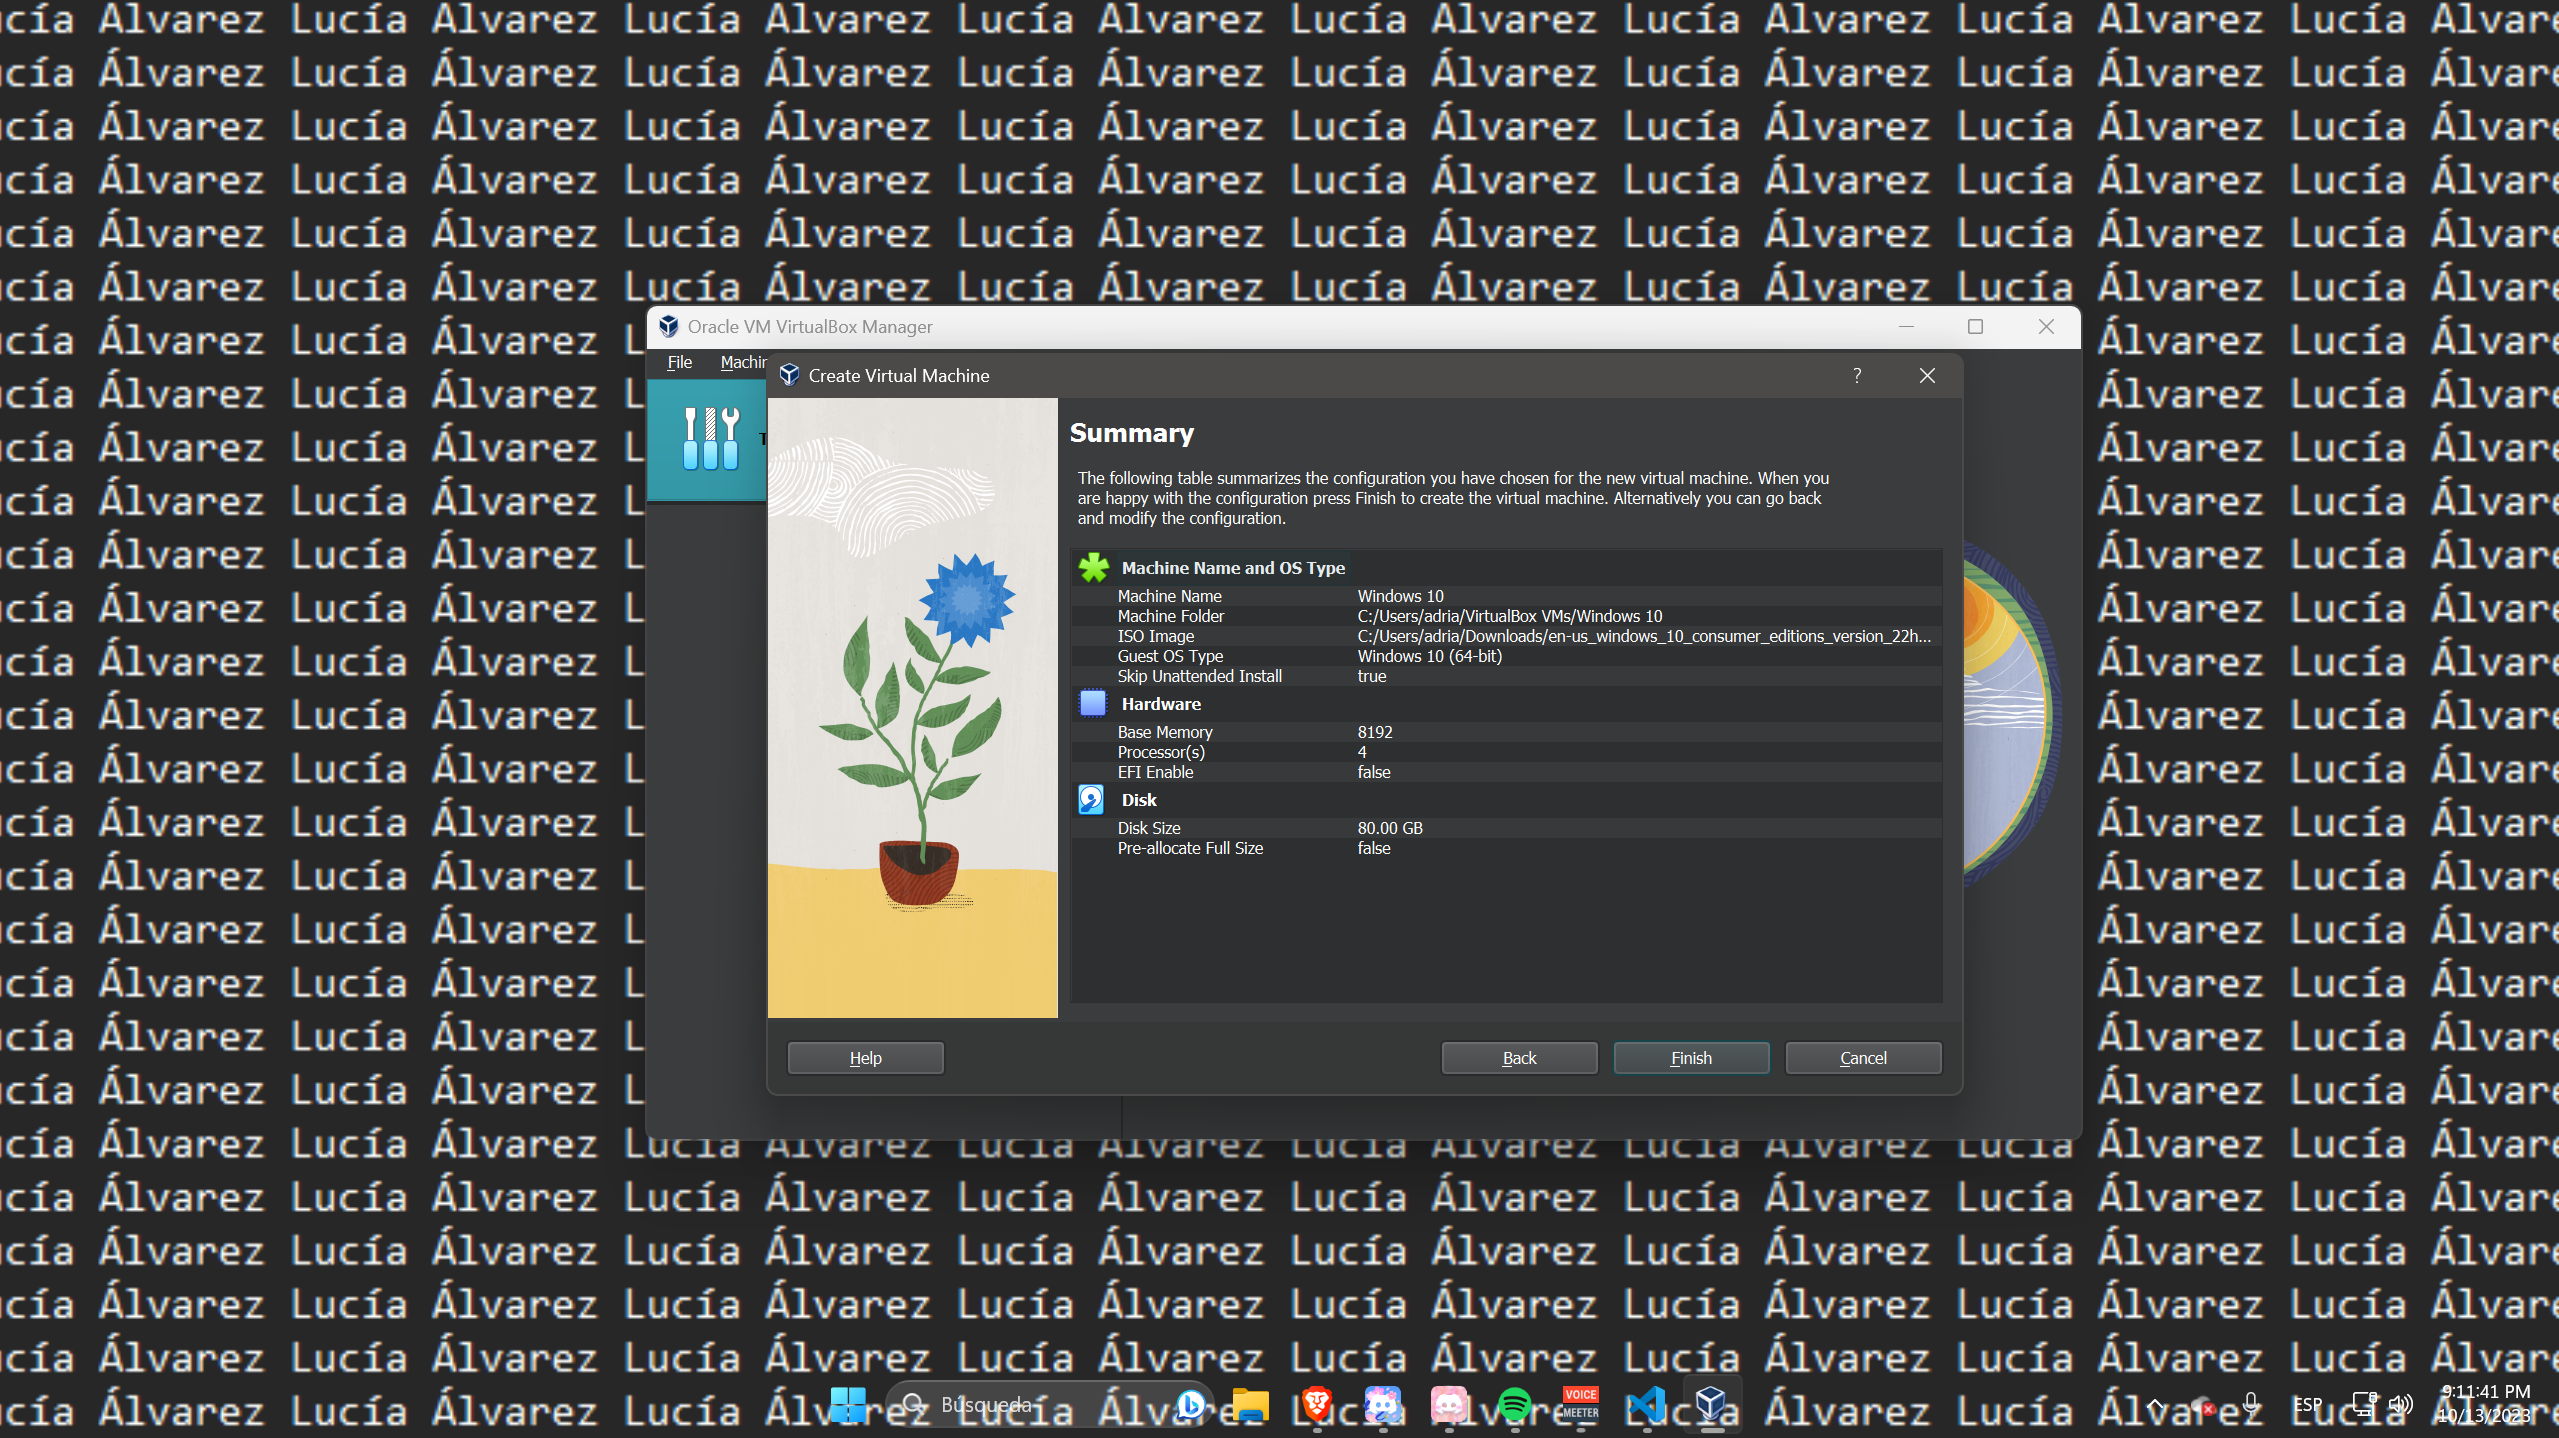Open the Machine menu

743,362
